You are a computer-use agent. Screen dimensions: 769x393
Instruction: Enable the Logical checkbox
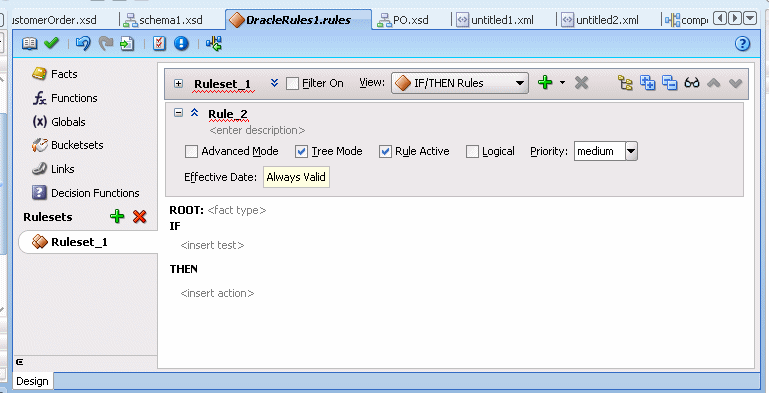pos(472,151)
